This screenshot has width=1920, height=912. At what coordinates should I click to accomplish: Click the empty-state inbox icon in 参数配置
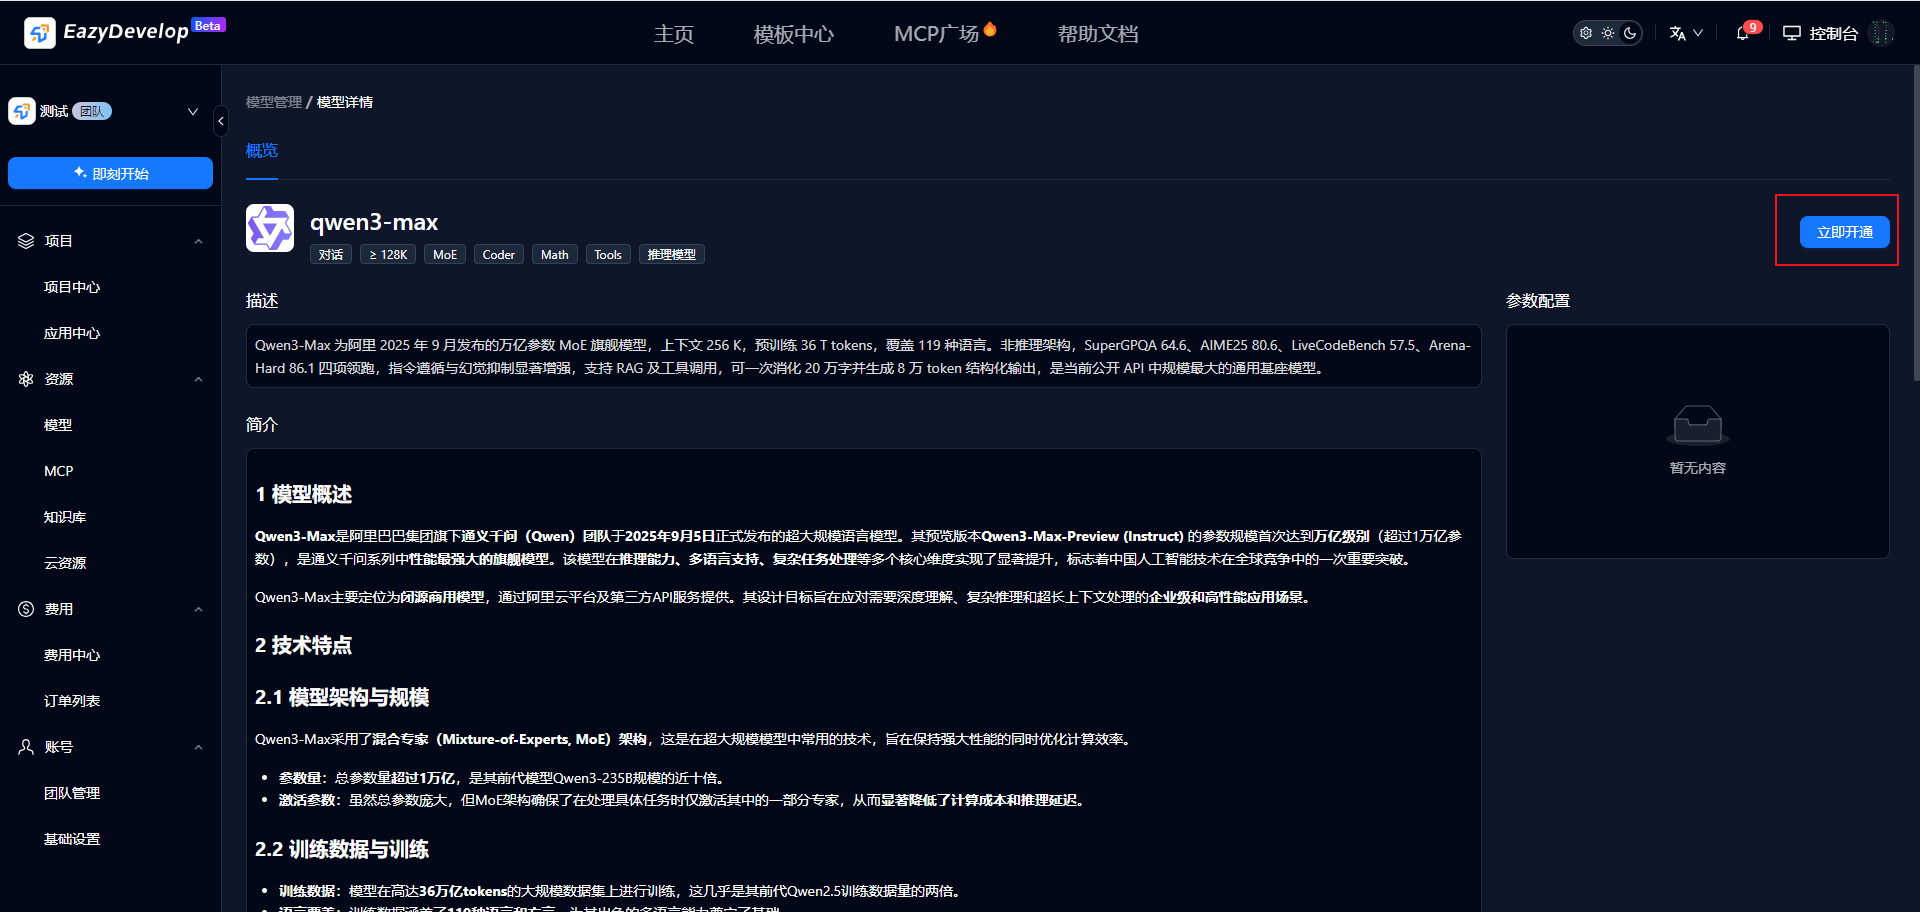click(1697, 425)
